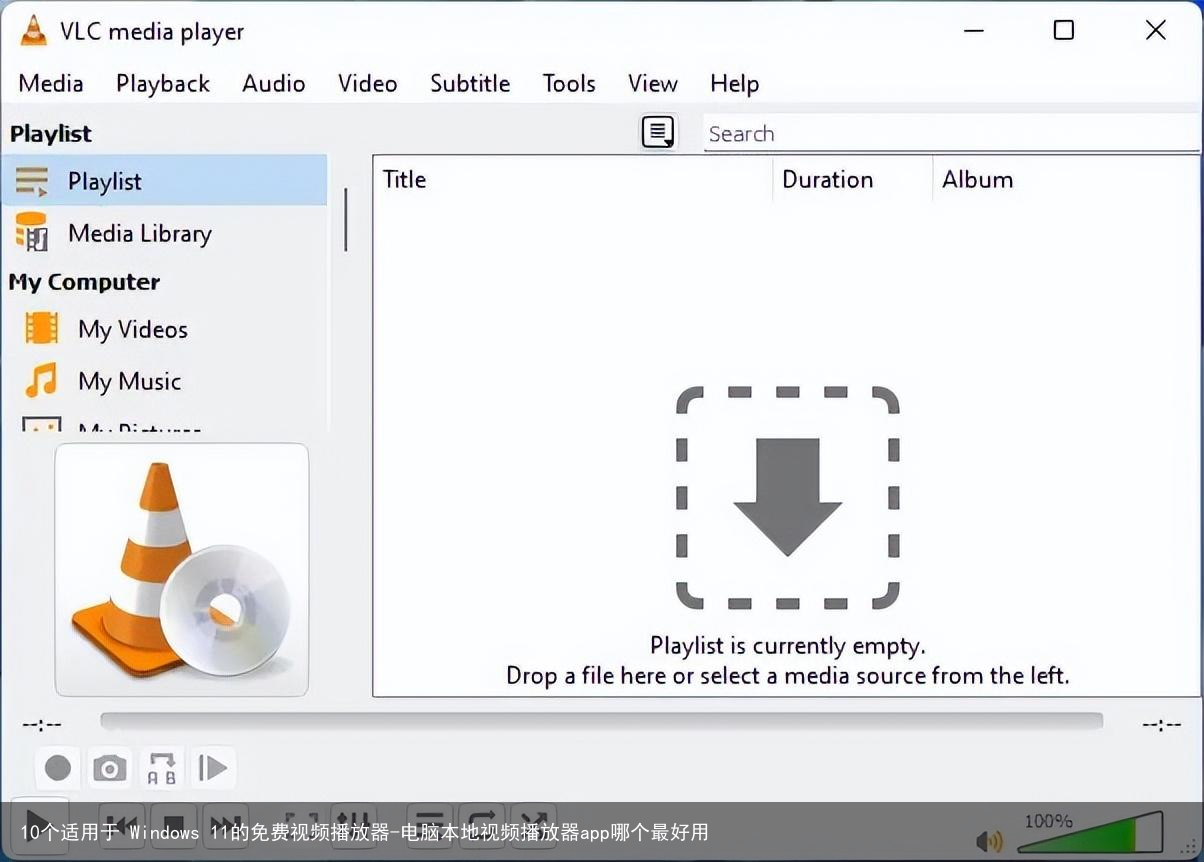The width and height of the screenshot is (1204, 862).
Task: Mute audio via the speaker icon
Action: tap(988, 840)
